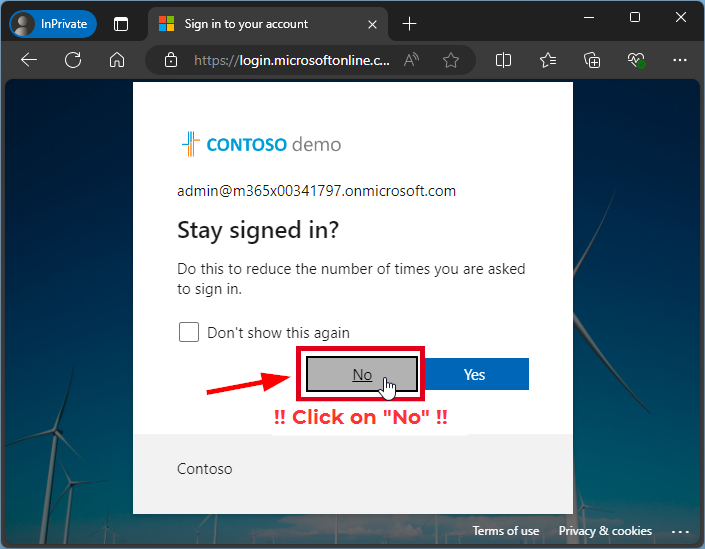Open the Settings and more menu
705x549 pixels.
pyautogui.click(x=680, y=60)
